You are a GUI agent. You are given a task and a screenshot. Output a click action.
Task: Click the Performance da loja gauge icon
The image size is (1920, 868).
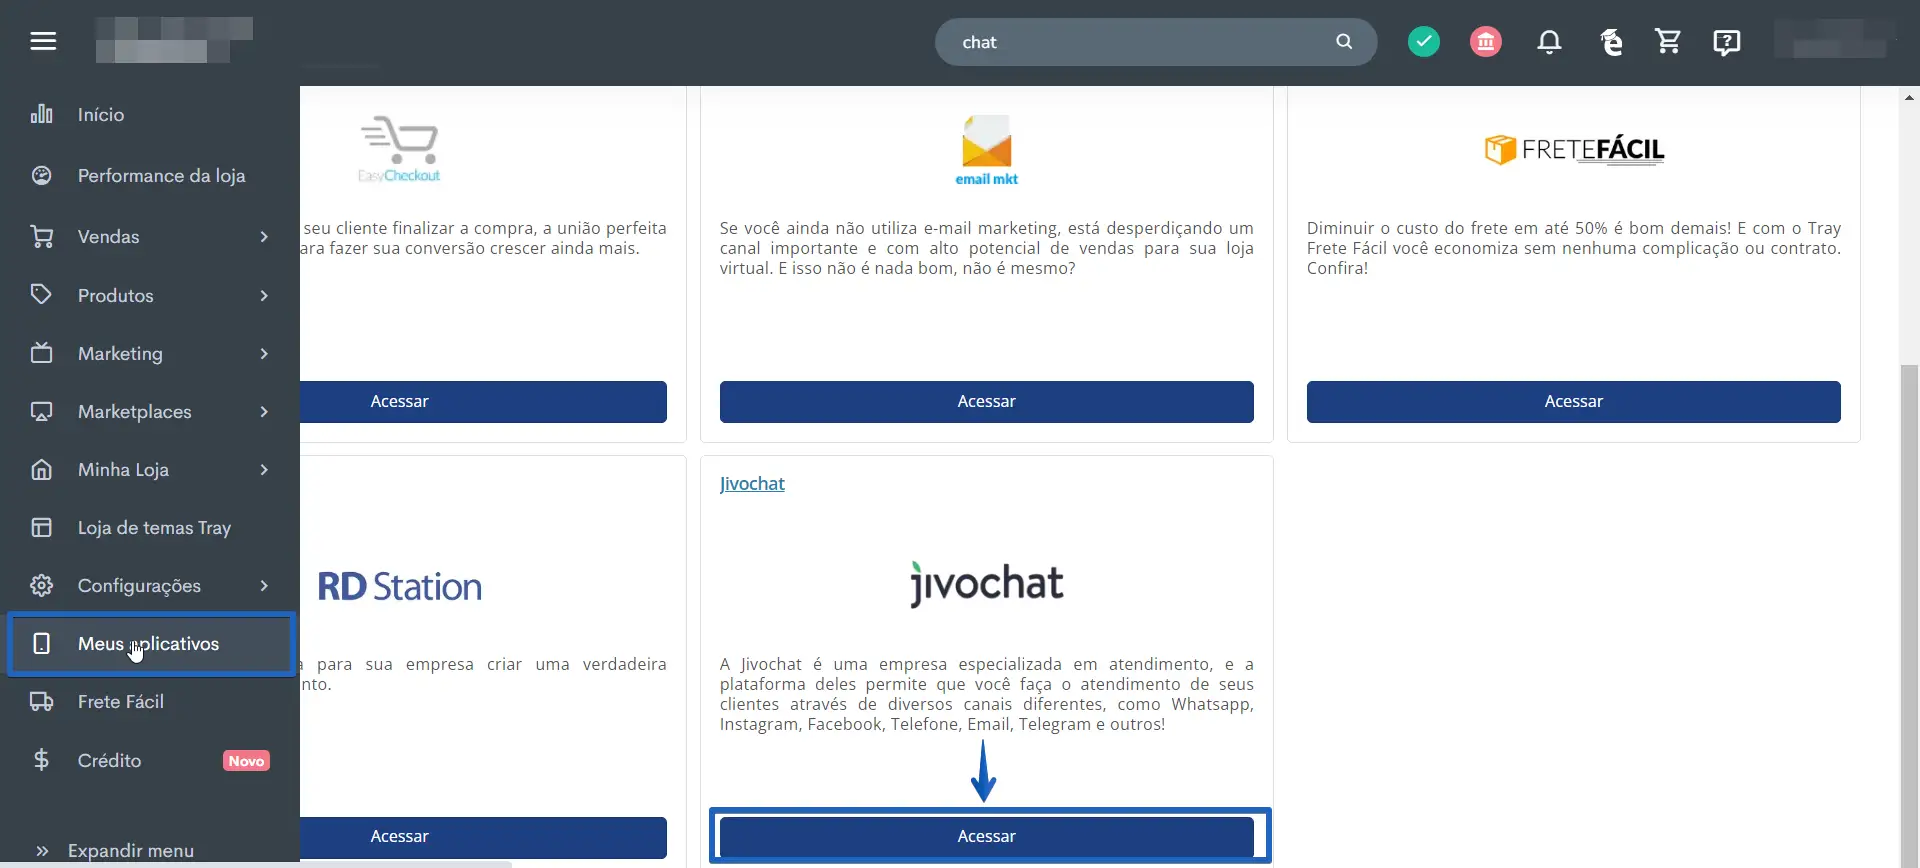coord(41,176)
